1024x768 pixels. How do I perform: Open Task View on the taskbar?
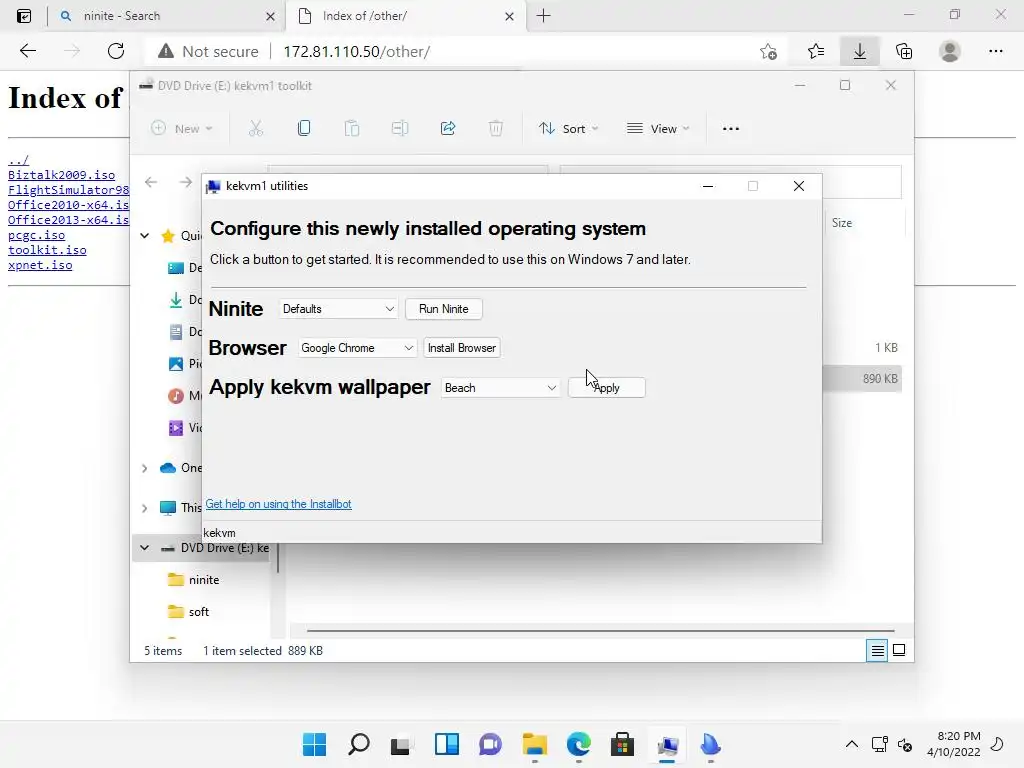click(401, 744)
